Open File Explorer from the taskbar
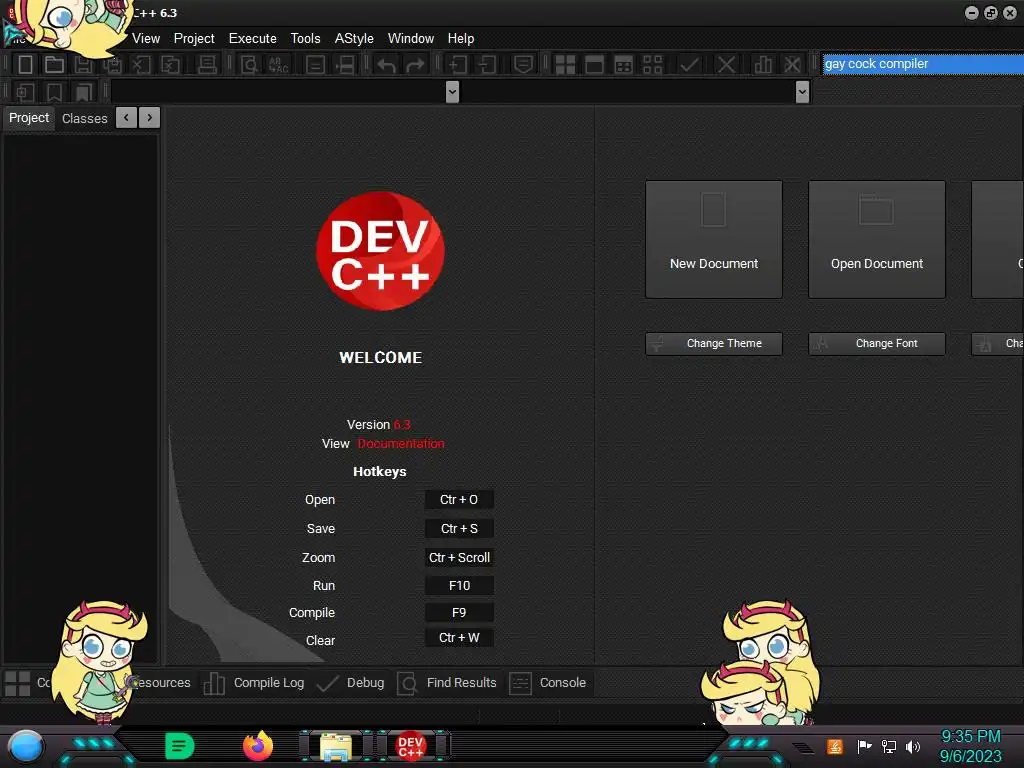 (x=336, y=746)
